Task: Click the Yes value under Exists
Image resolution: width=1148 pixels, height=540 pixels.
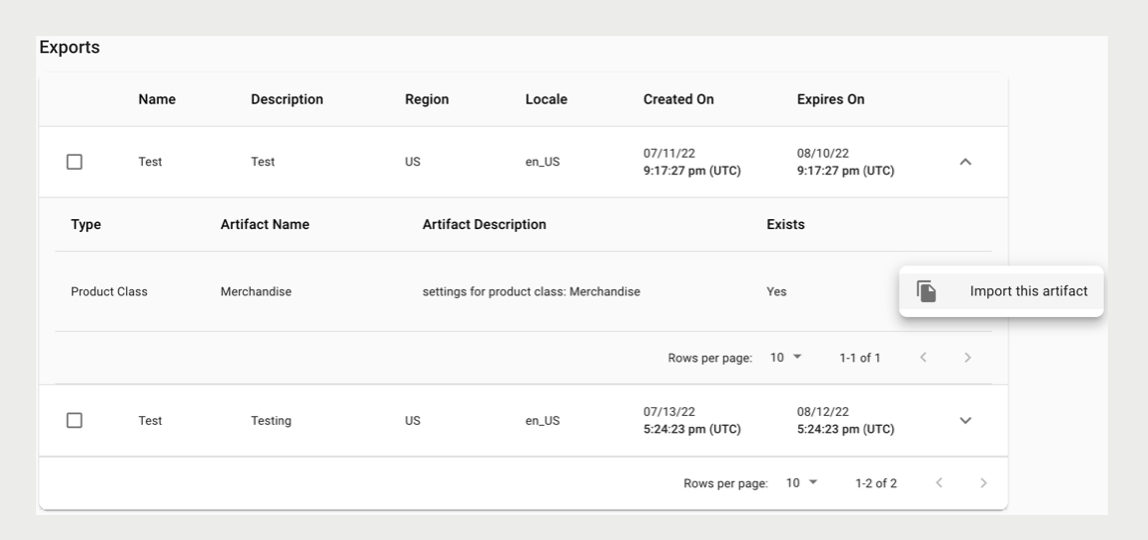Action: click(776, 291)
